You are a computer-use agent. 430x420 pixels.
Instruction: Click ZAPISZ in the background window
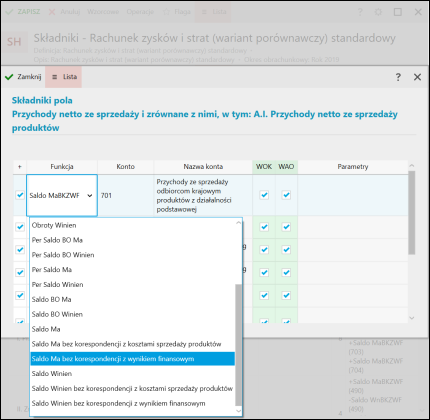click(x=23, y=12)
